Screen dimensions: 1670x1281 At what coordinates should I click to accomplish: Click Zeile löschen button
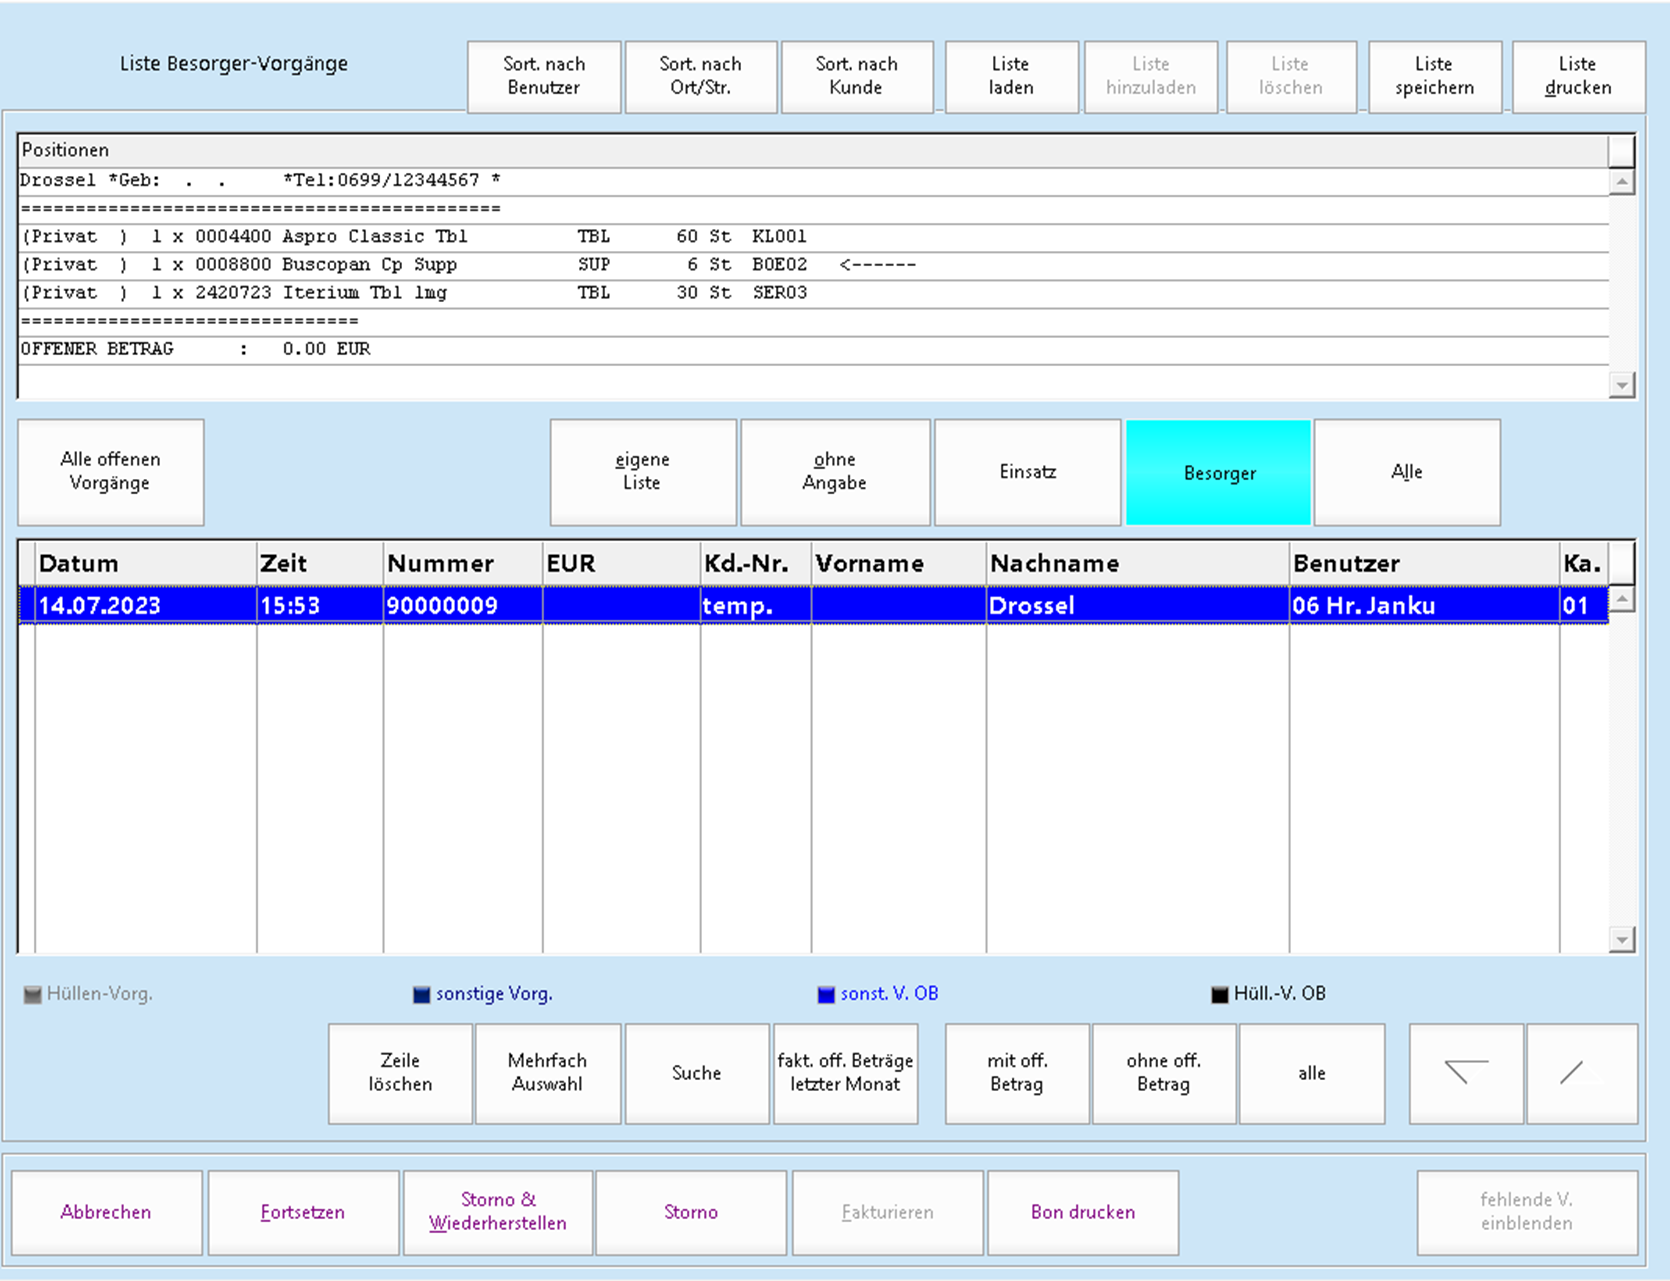click(400, 1073)
